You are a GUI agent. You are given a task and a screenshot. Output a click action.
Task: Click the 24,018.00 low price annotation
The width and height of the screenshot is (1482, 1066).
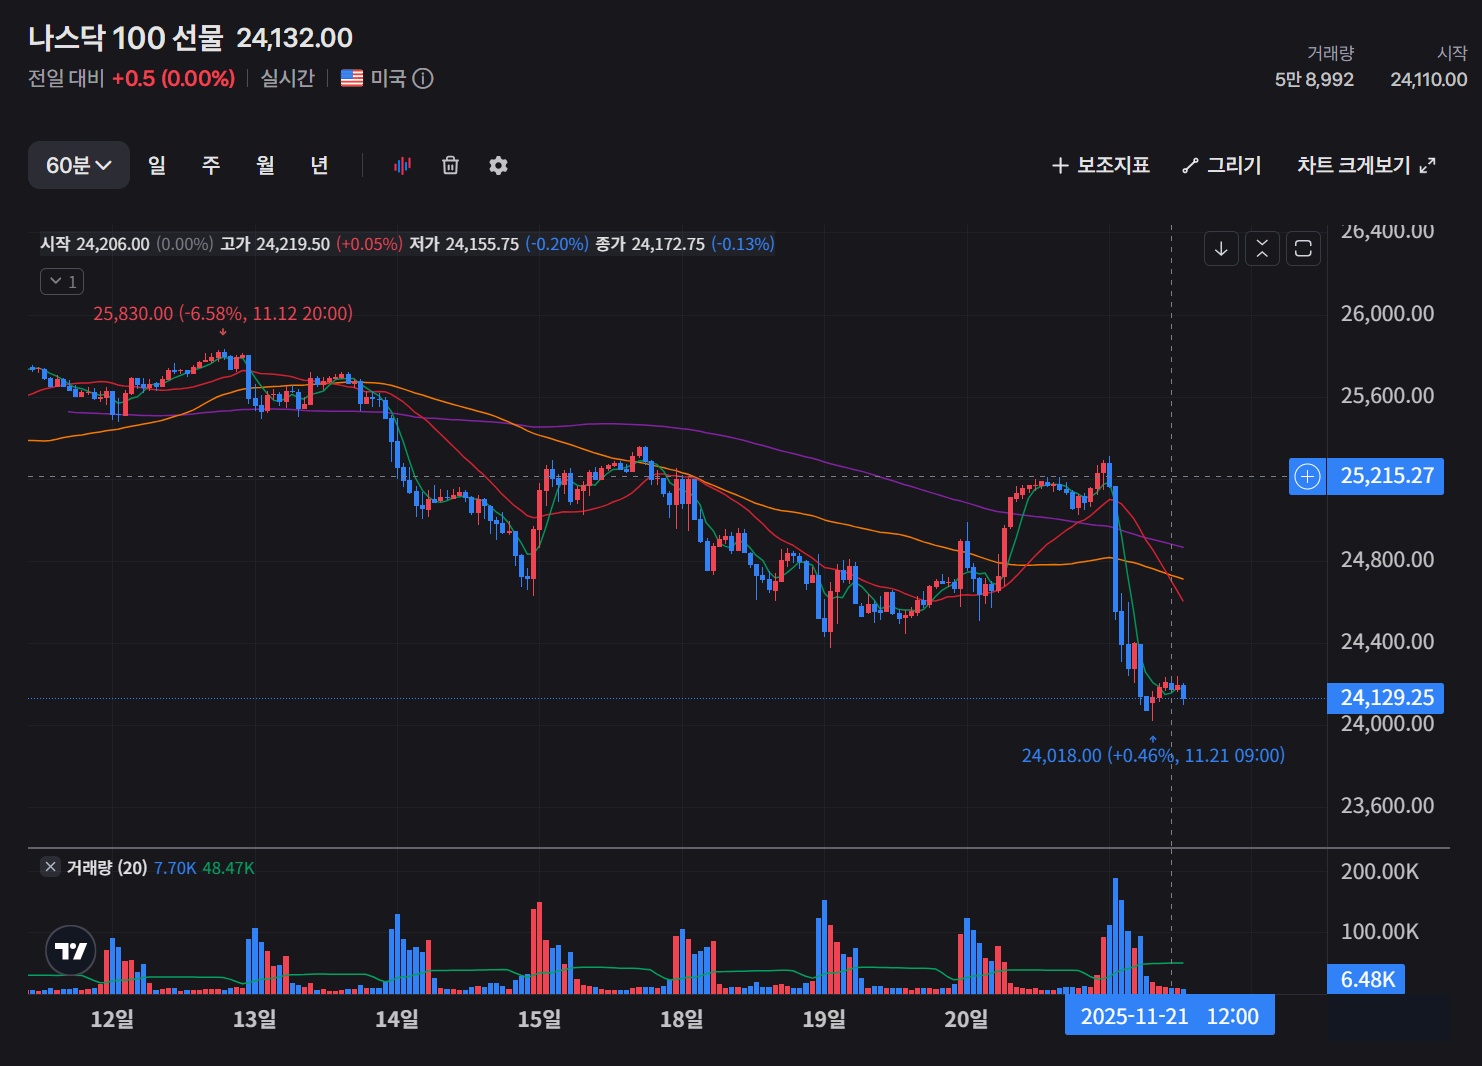tap(1153, 756)
